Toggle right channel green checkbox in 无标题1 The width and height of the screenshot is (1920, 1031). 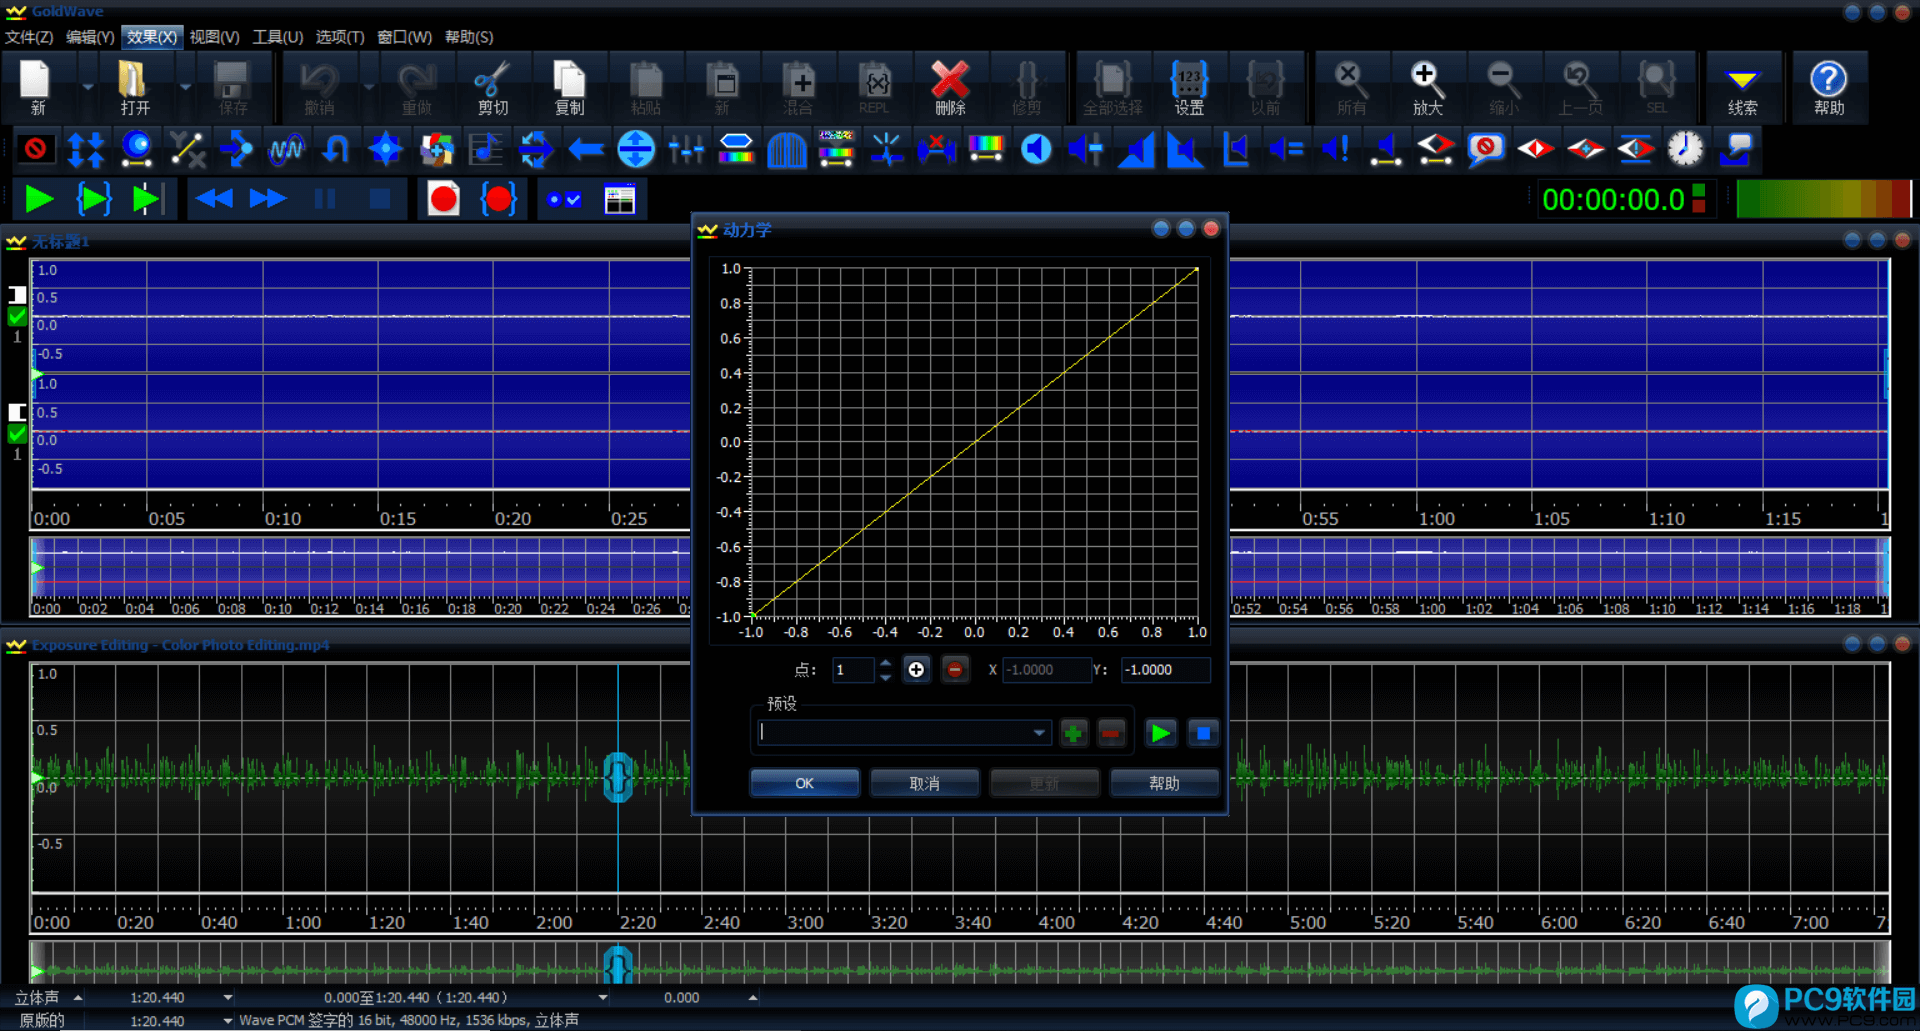coord(17,434)
